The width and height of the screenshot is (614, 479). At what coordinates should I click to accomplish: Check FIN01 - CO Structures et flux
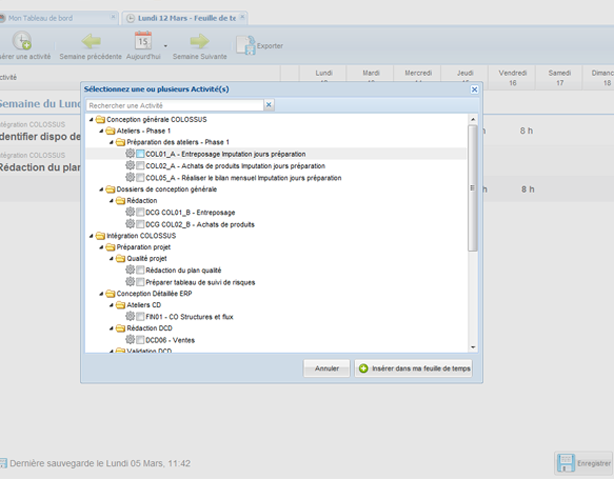[140, 316]
